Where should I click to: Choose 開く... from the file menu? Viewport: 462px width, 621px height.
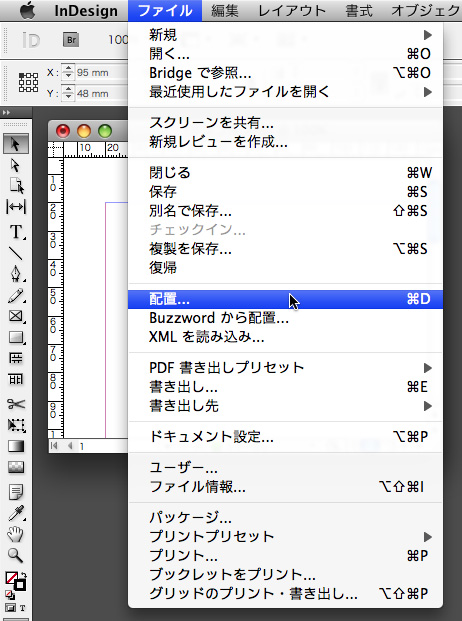coord(285,53)
